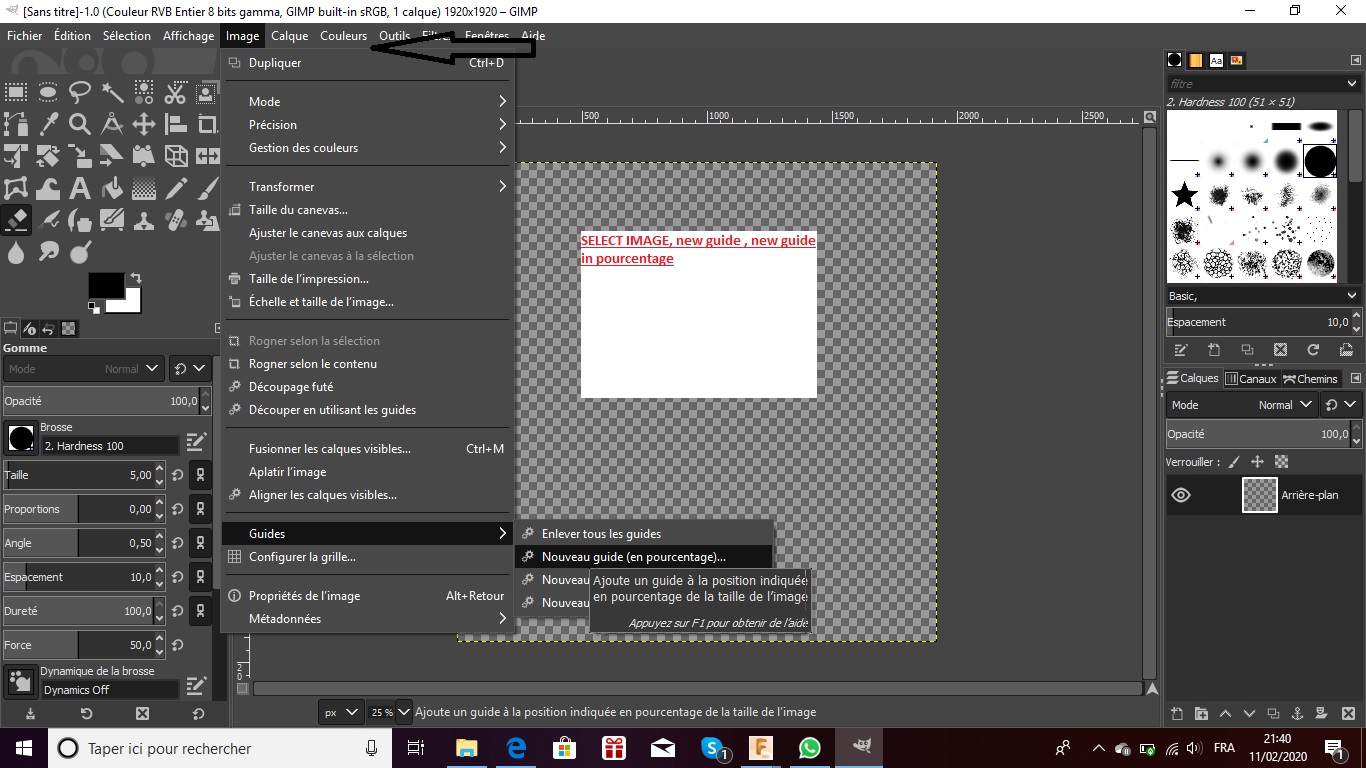1366x768 pixels.
Task: Select the Color Picker eyedropper tool
Action: click(x=48, y=125)
